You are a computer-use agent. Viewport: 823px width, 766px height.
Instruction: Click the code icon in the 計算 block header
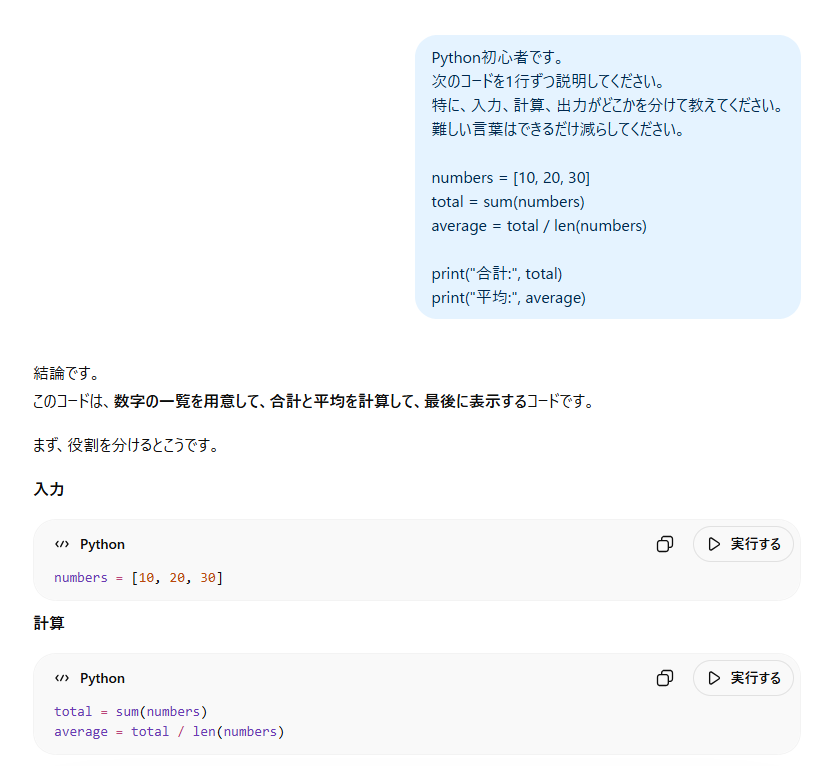[62, 678]
